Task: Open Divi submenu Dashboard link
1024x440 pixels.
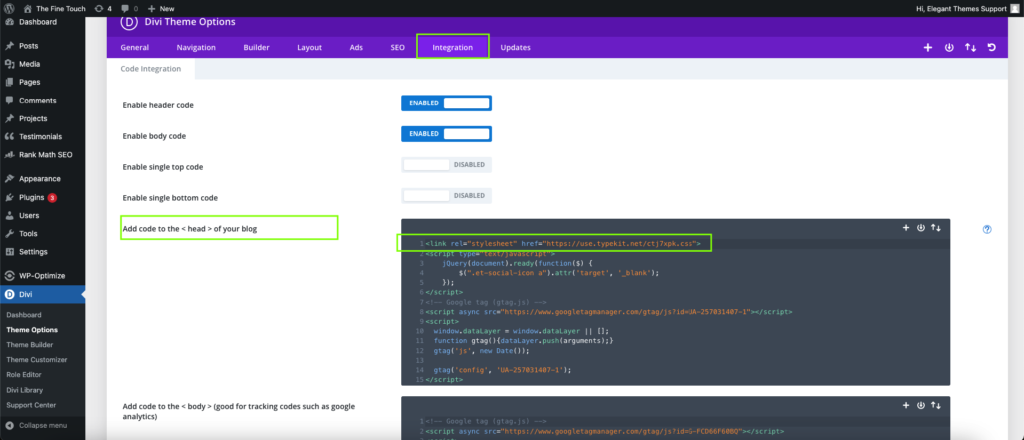Action: click(24, 315)
